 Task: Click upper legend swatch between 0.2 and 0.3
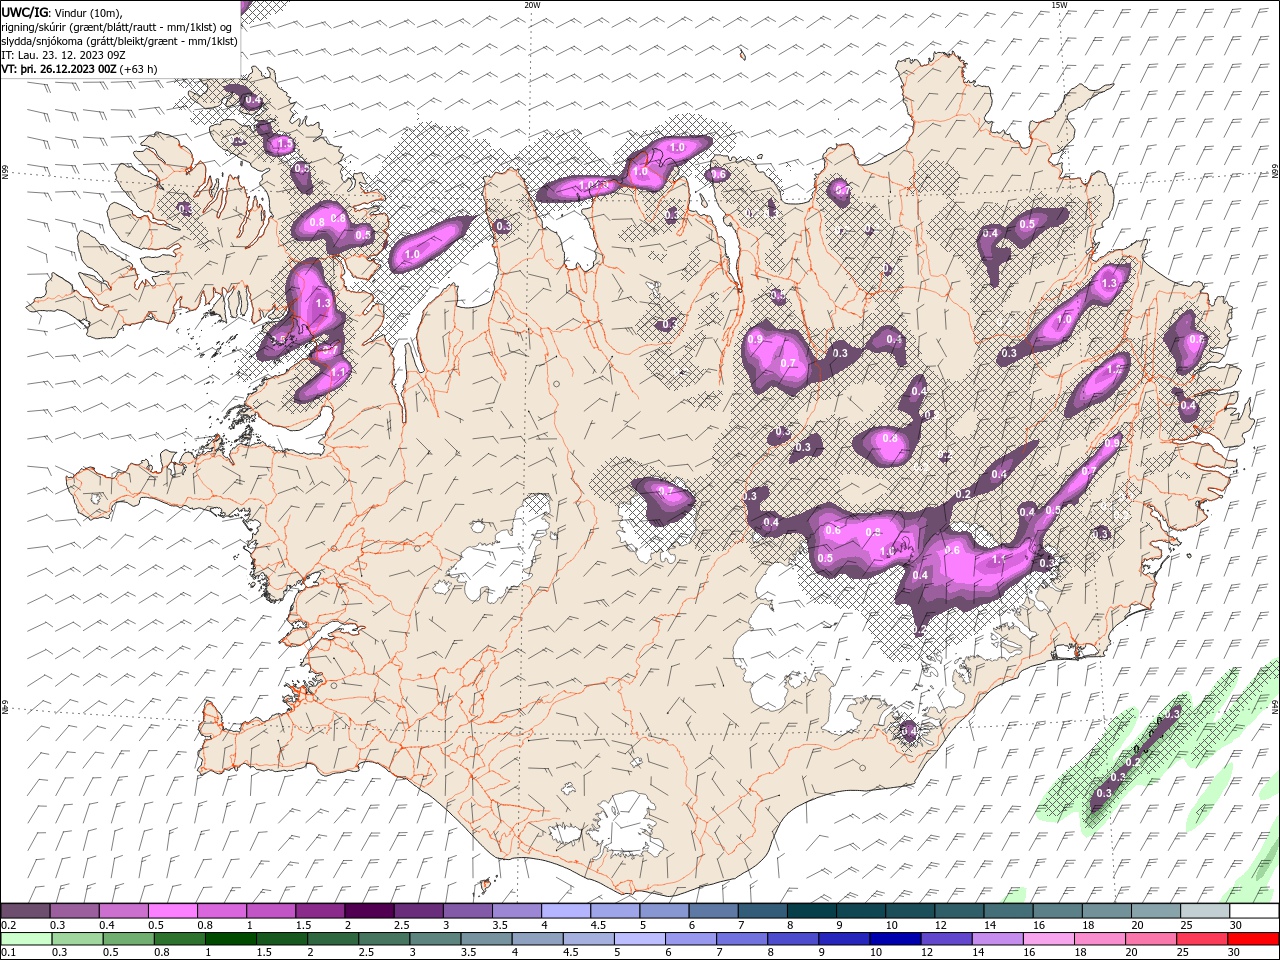tap(25, 911)
